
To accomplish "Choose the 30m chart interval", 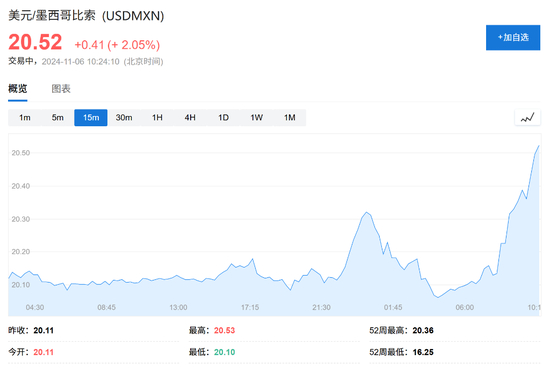I will click(x=124, y=118).
